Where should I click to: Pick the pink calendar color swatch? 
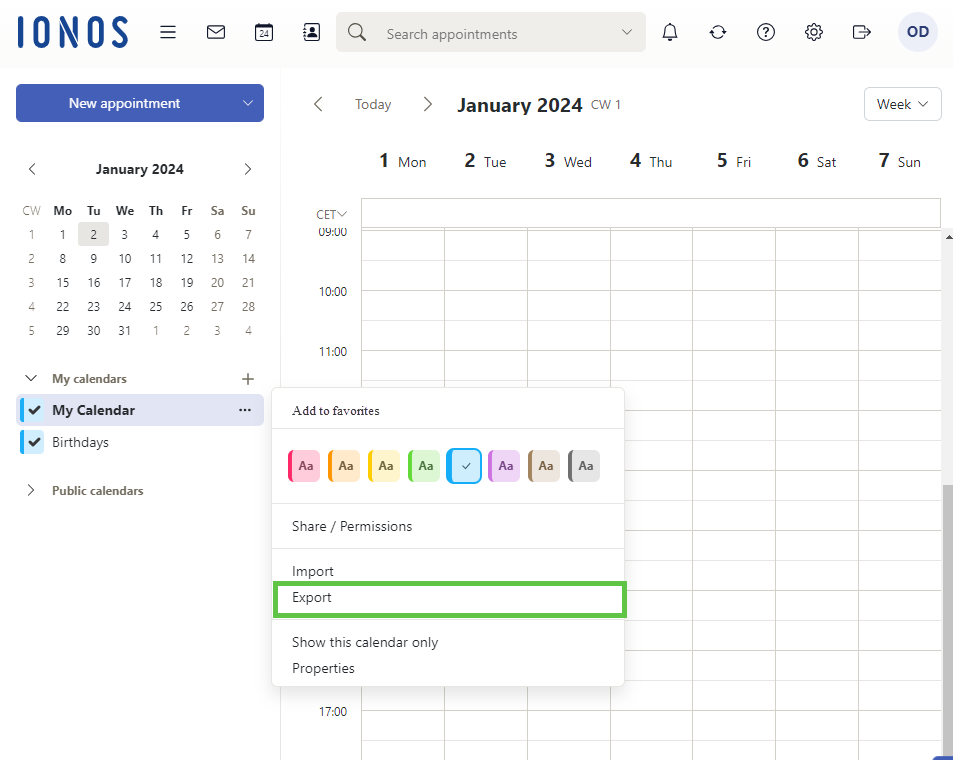pos(305,466)
